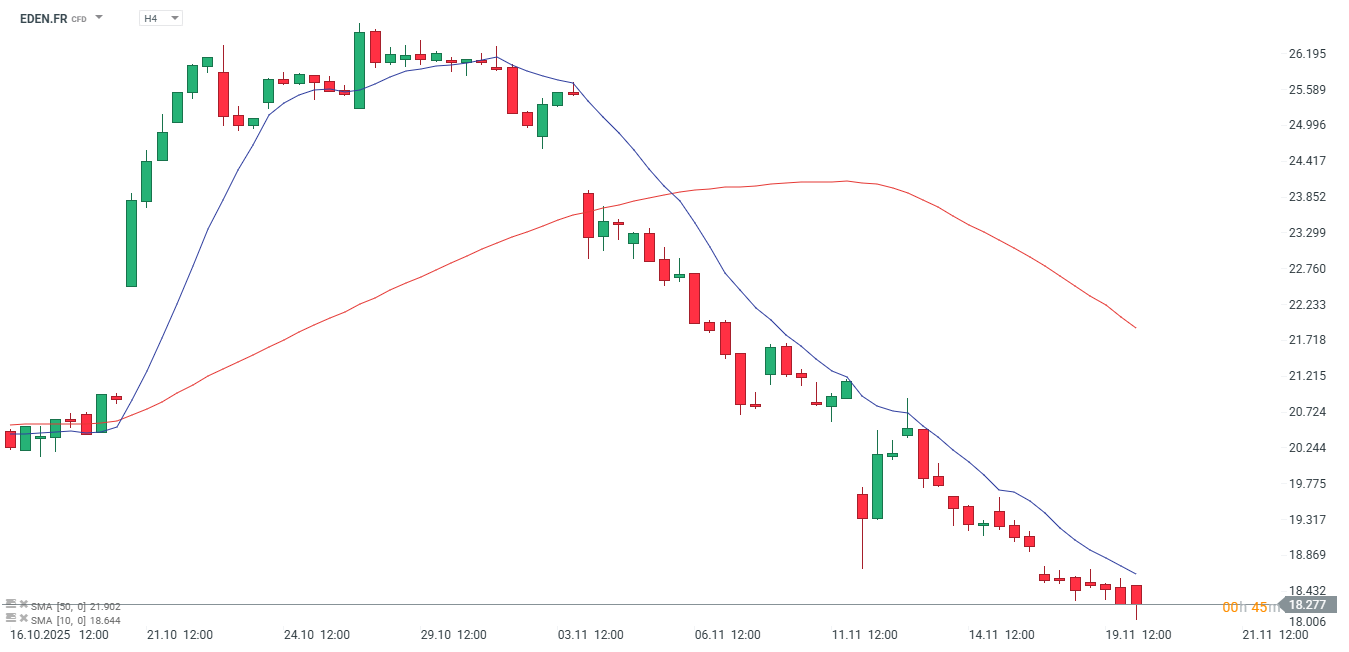Click the orange candle countdown timer

(x=1244, y=607)
